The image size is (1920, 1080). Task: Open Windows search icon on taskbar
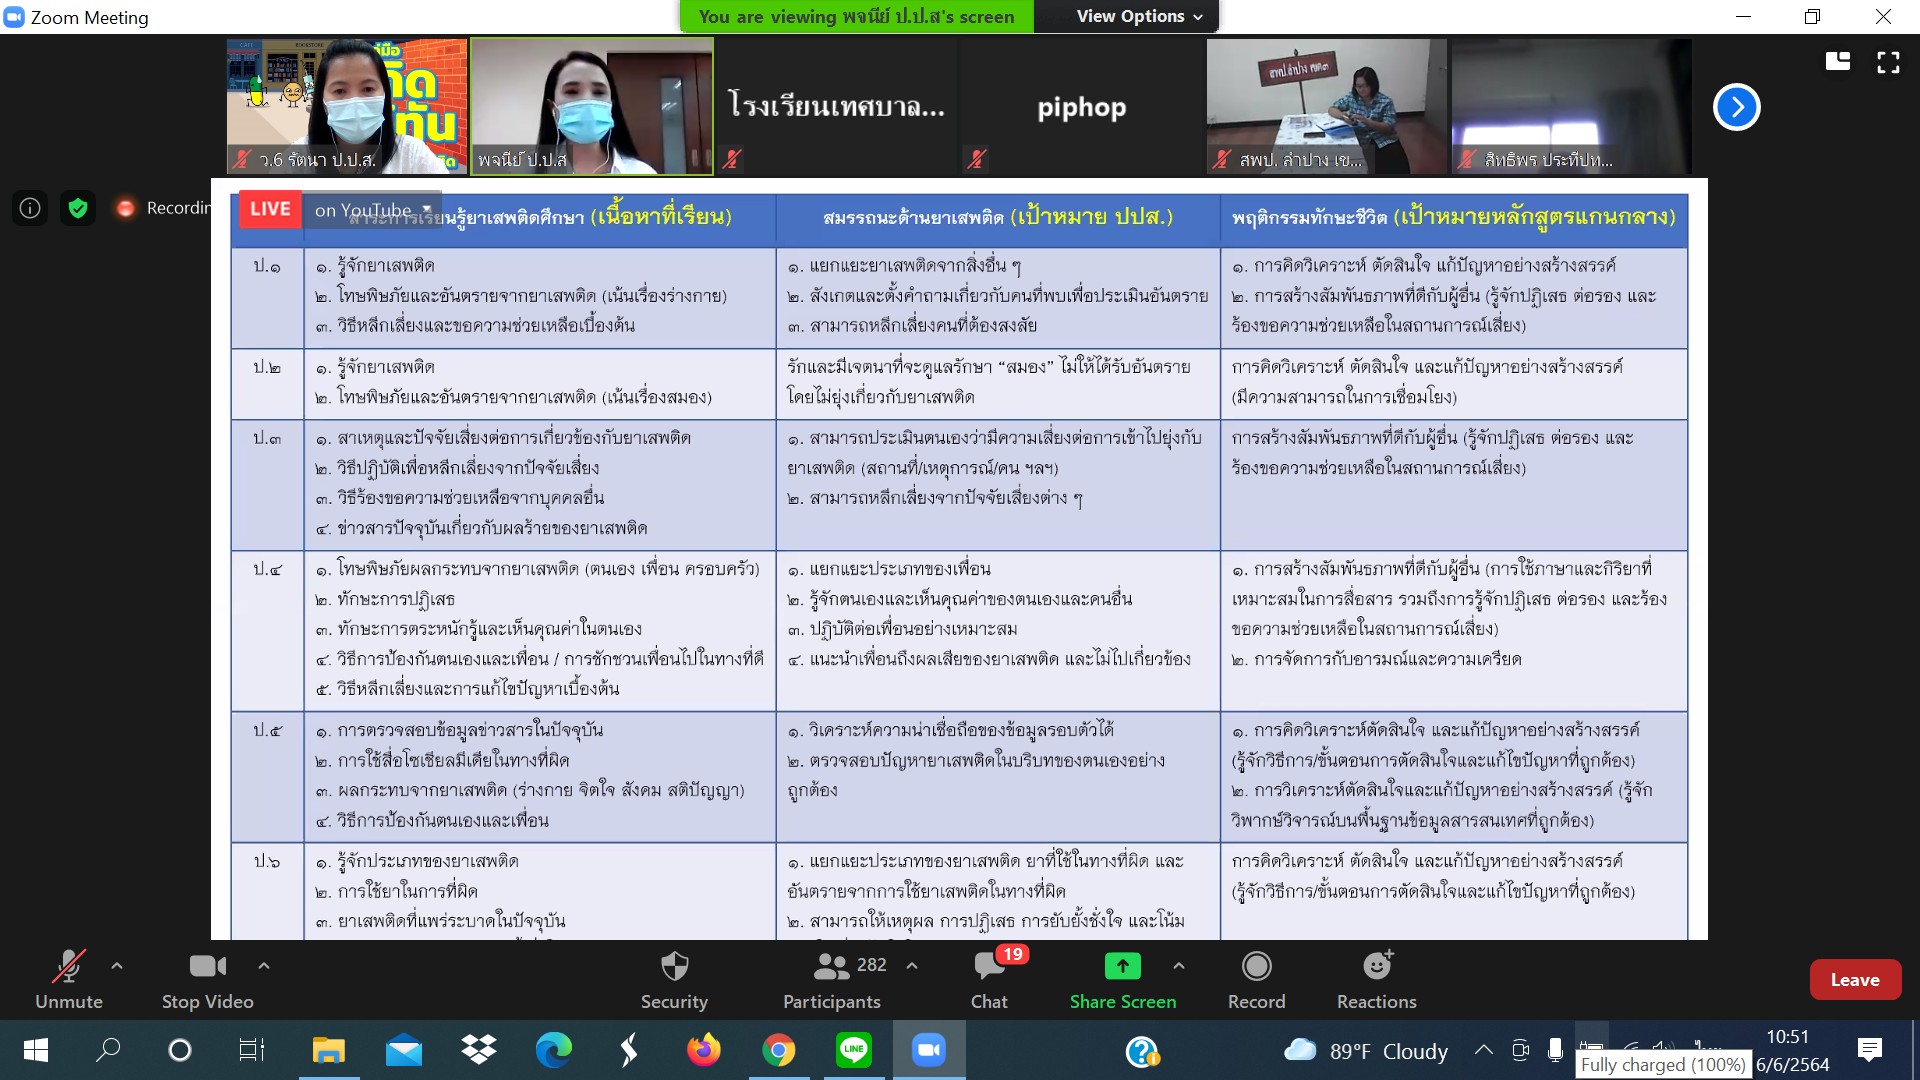[107, 1050]
